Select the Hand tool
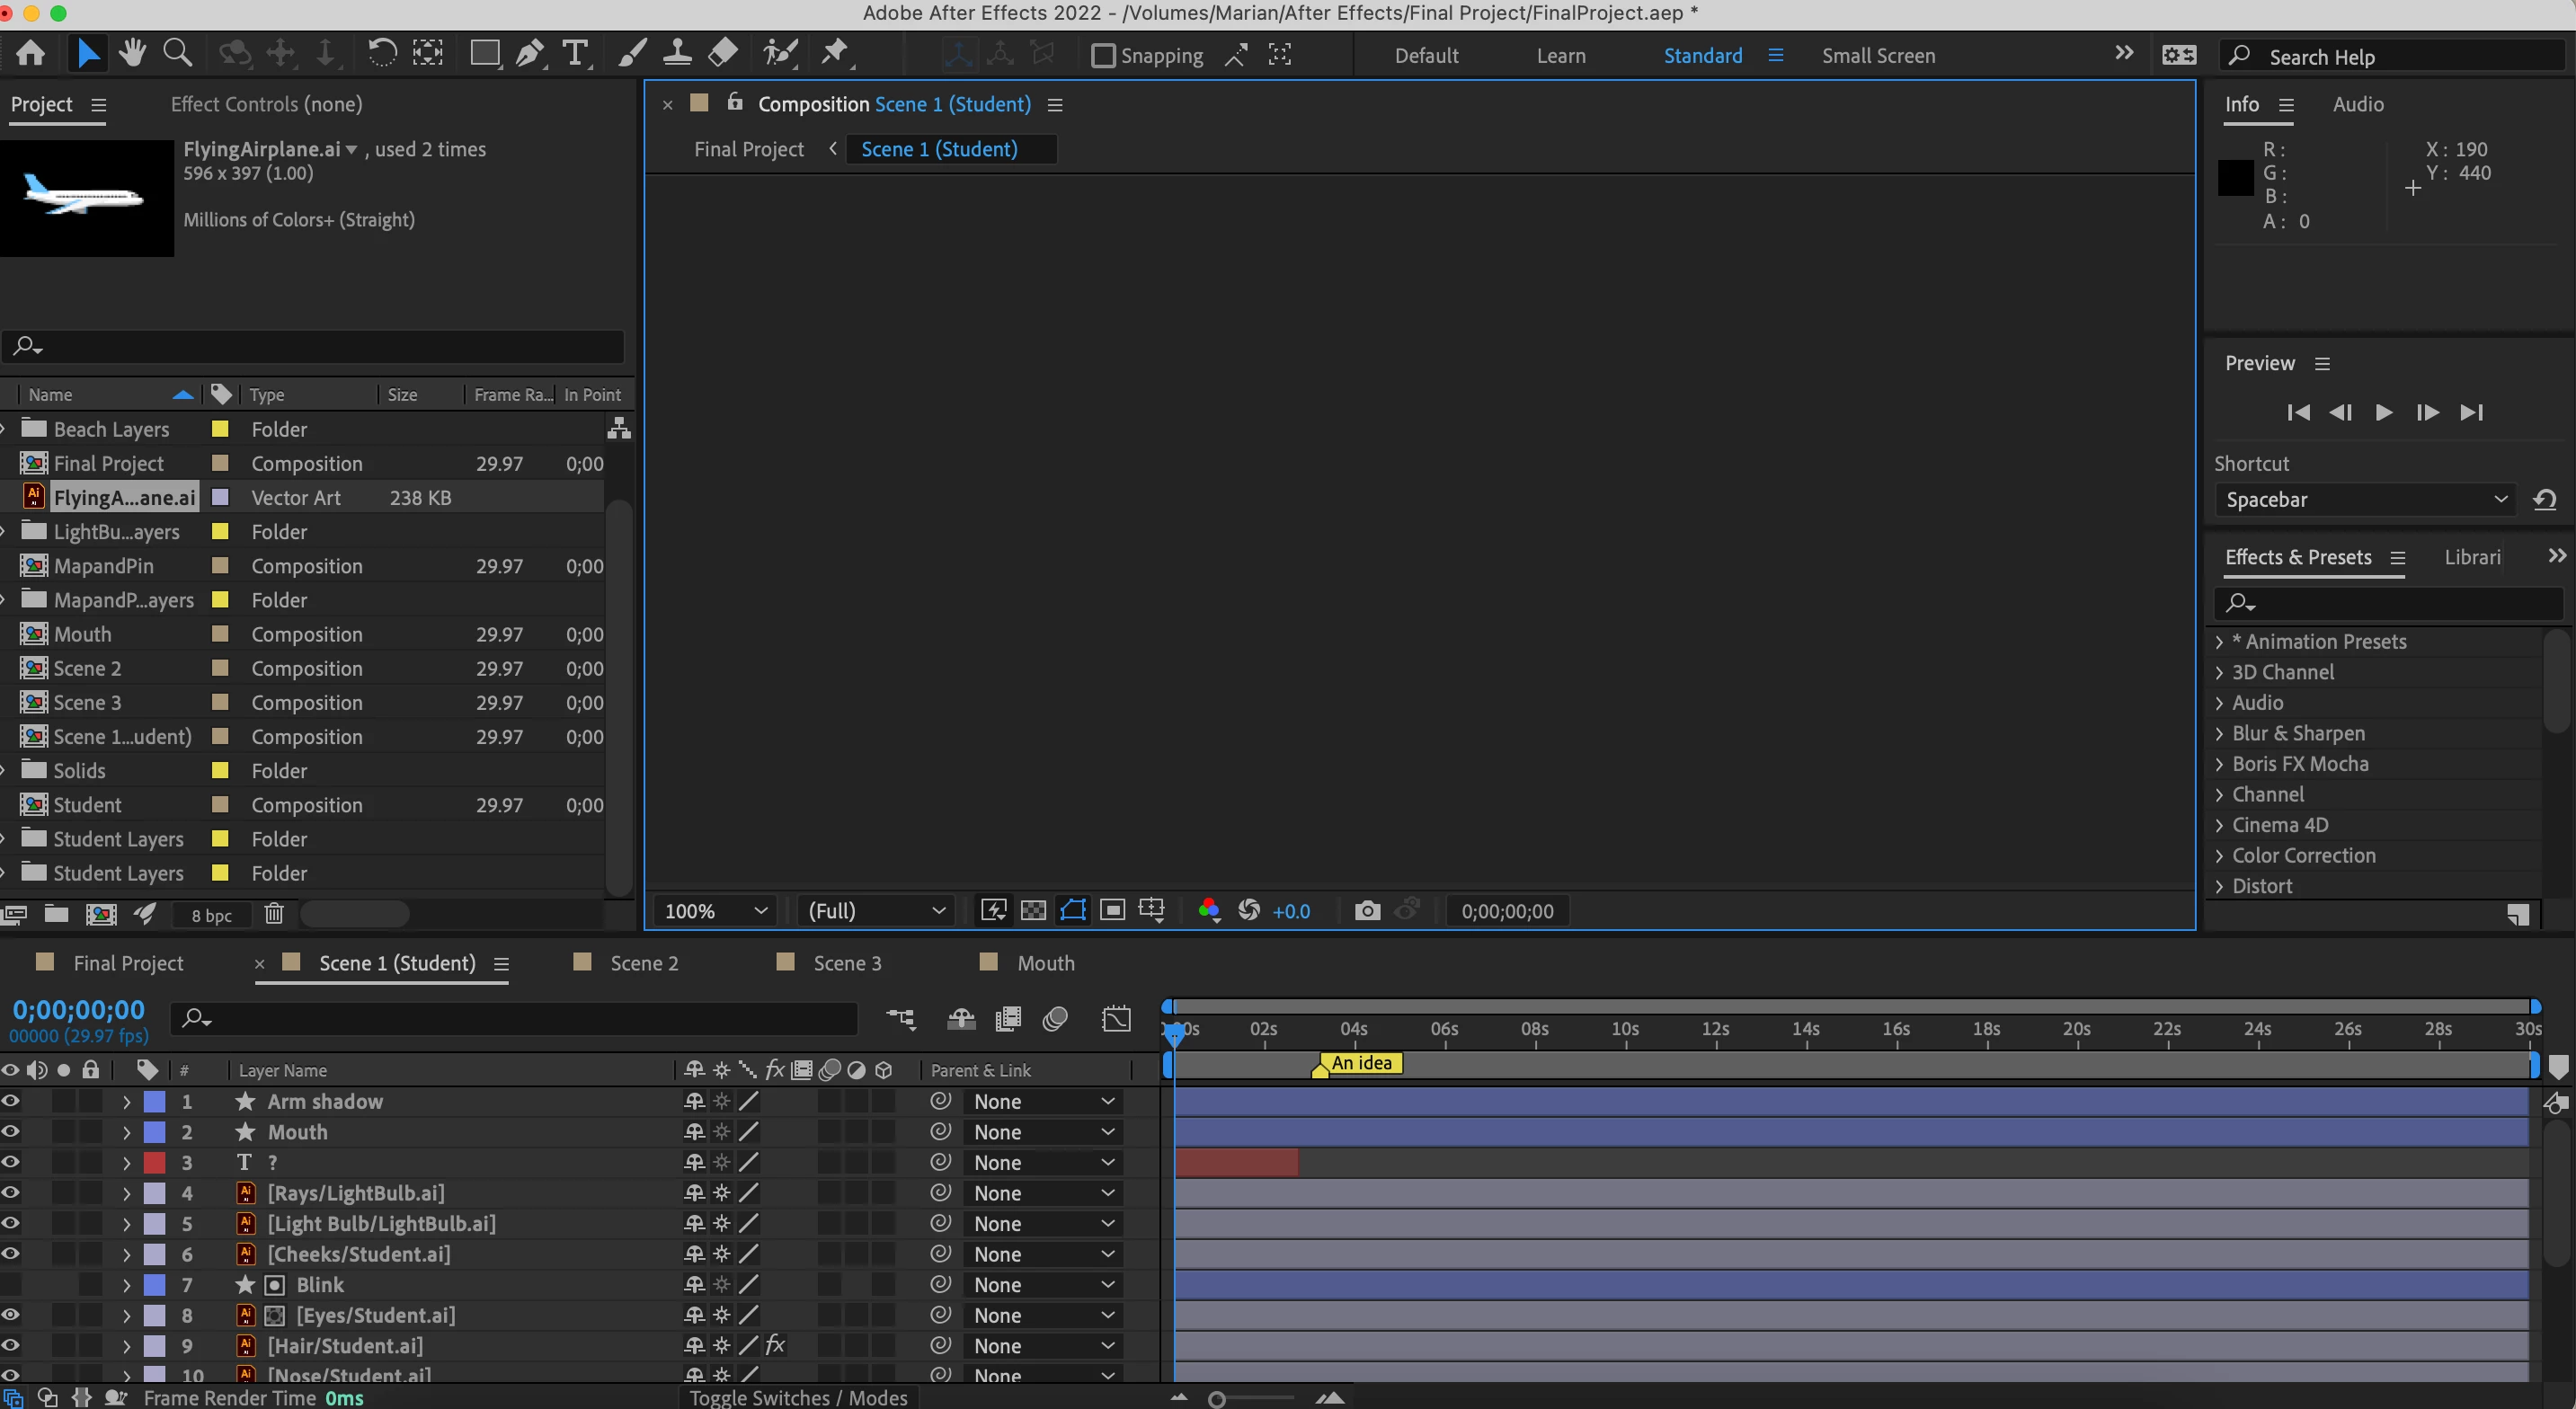This screenshot has width=2576, height=1409. (132, 53)
